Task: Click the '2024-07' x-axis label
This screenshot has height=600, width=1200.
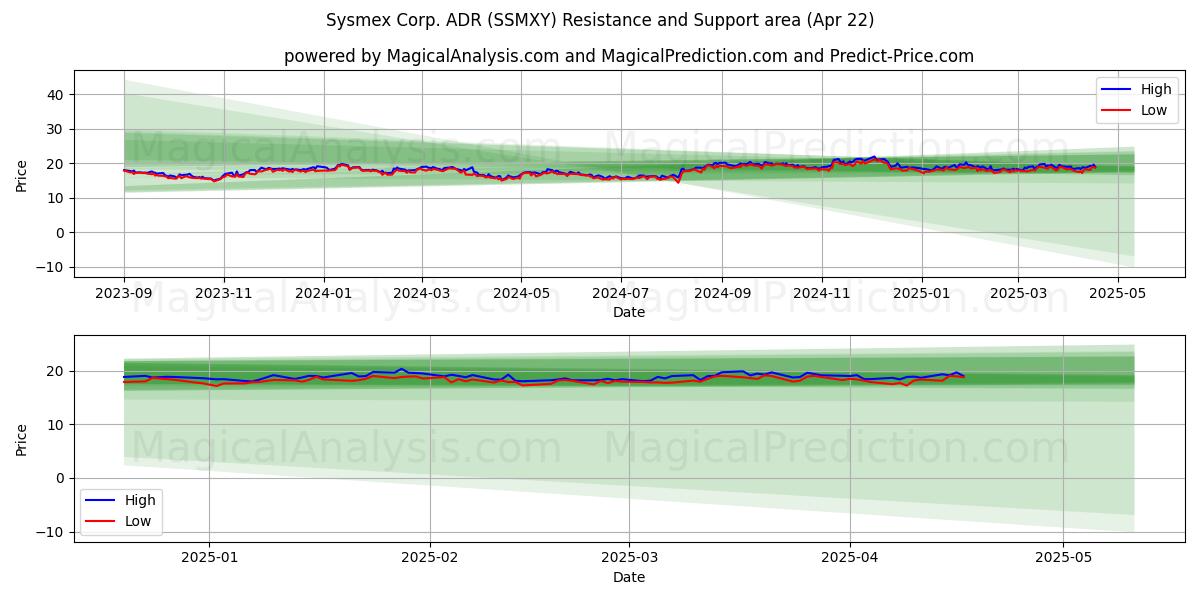Action: pyautogui.click(x=621, y=295)
